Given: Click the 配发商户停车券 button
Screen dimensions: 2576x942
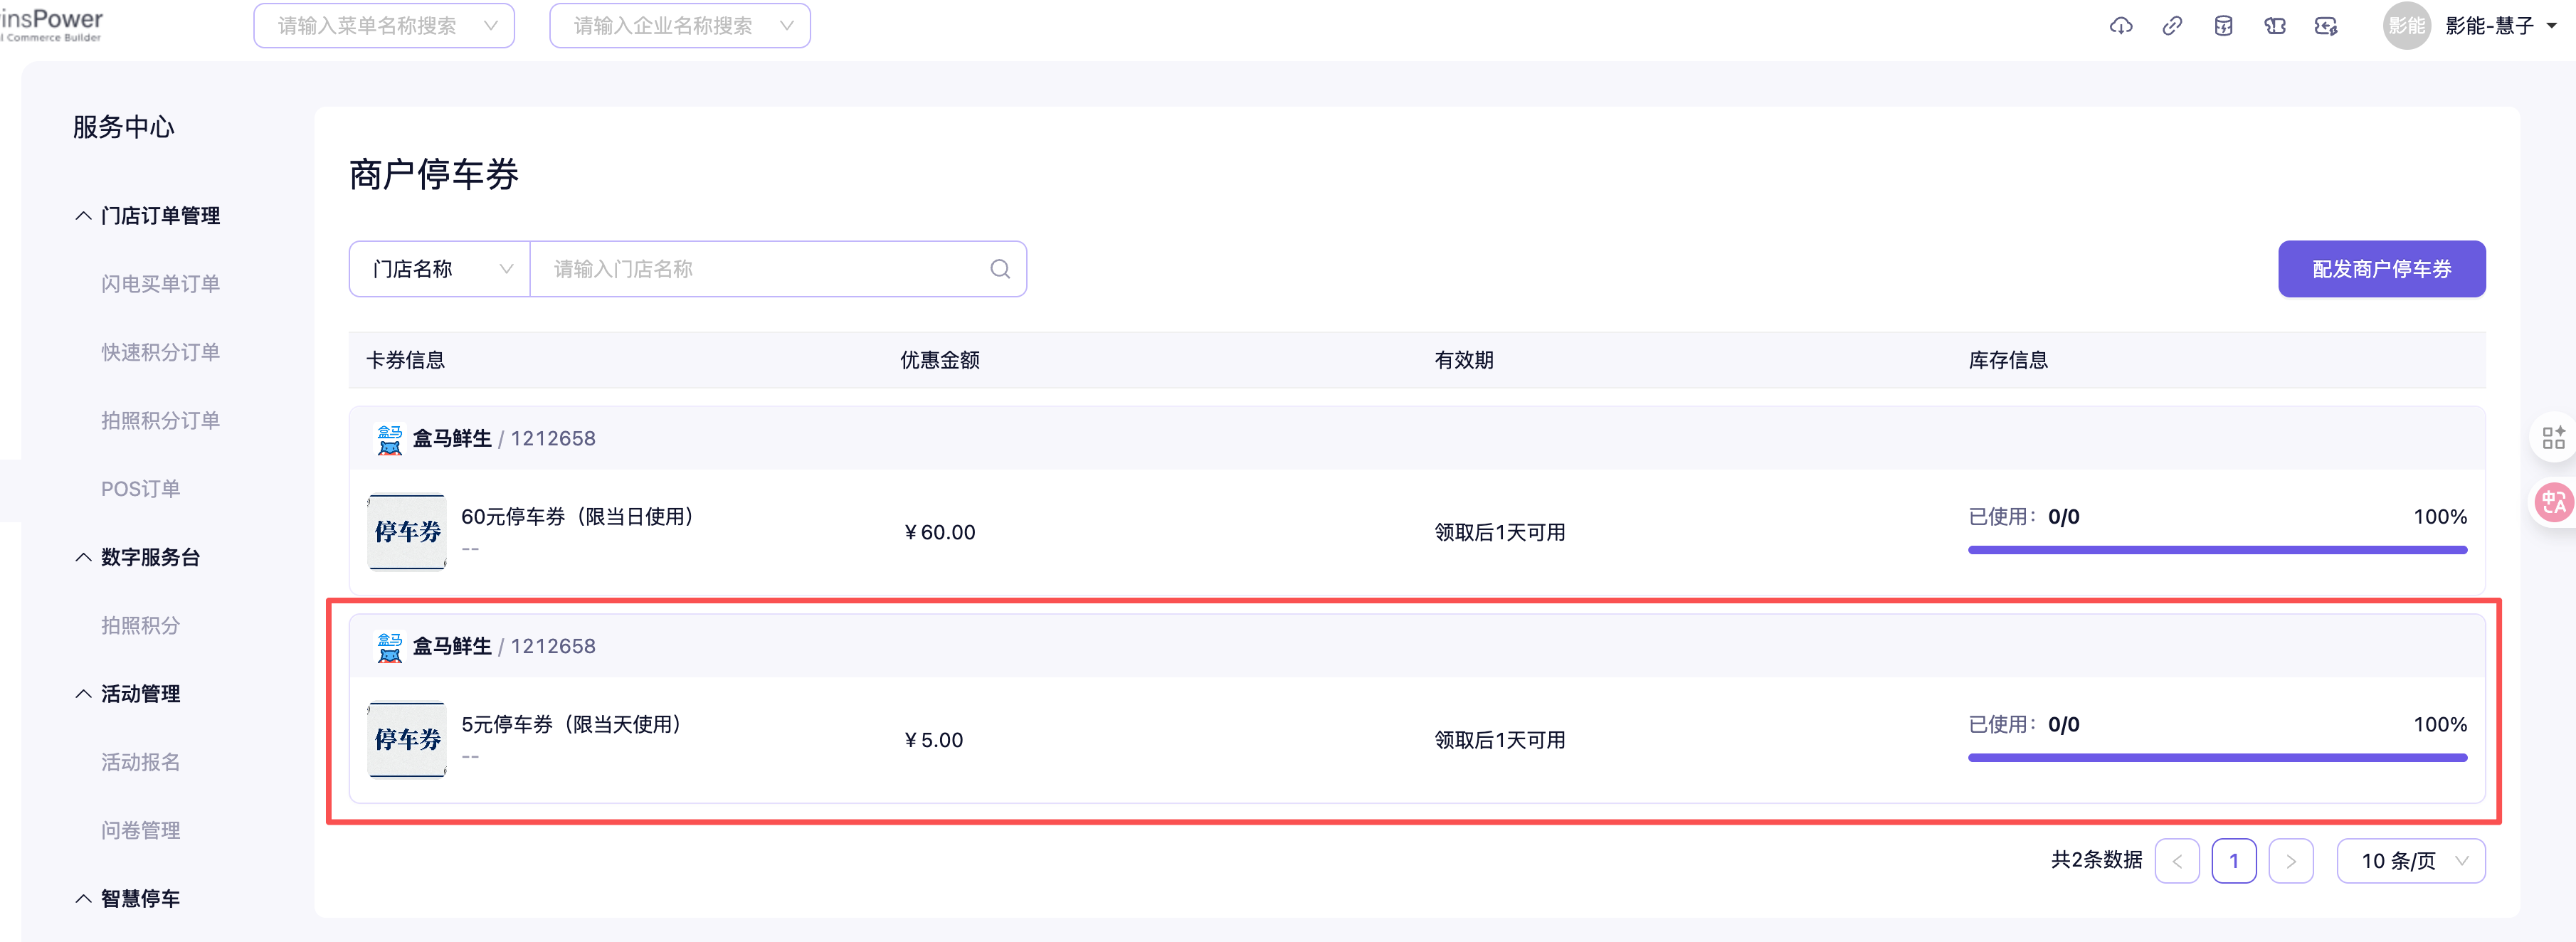Looking at the screenshot, I should coord(2381,269).
